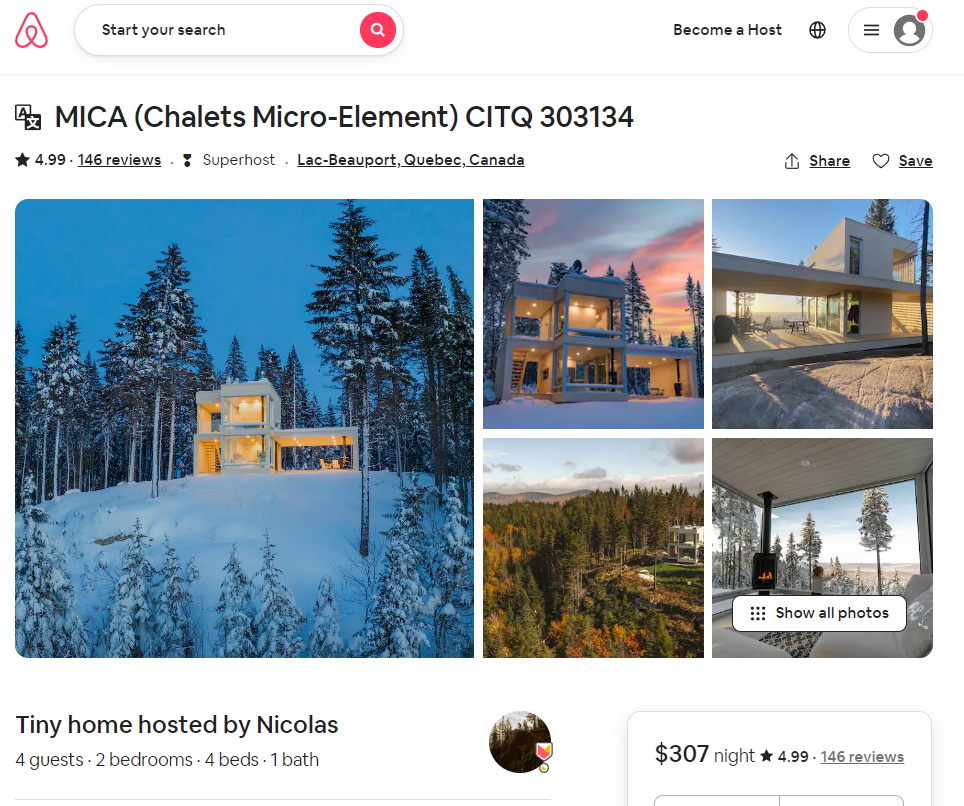Click the Airbnb logo icon
The height and width of the screenshot is (806, 964).
(31, 30)
